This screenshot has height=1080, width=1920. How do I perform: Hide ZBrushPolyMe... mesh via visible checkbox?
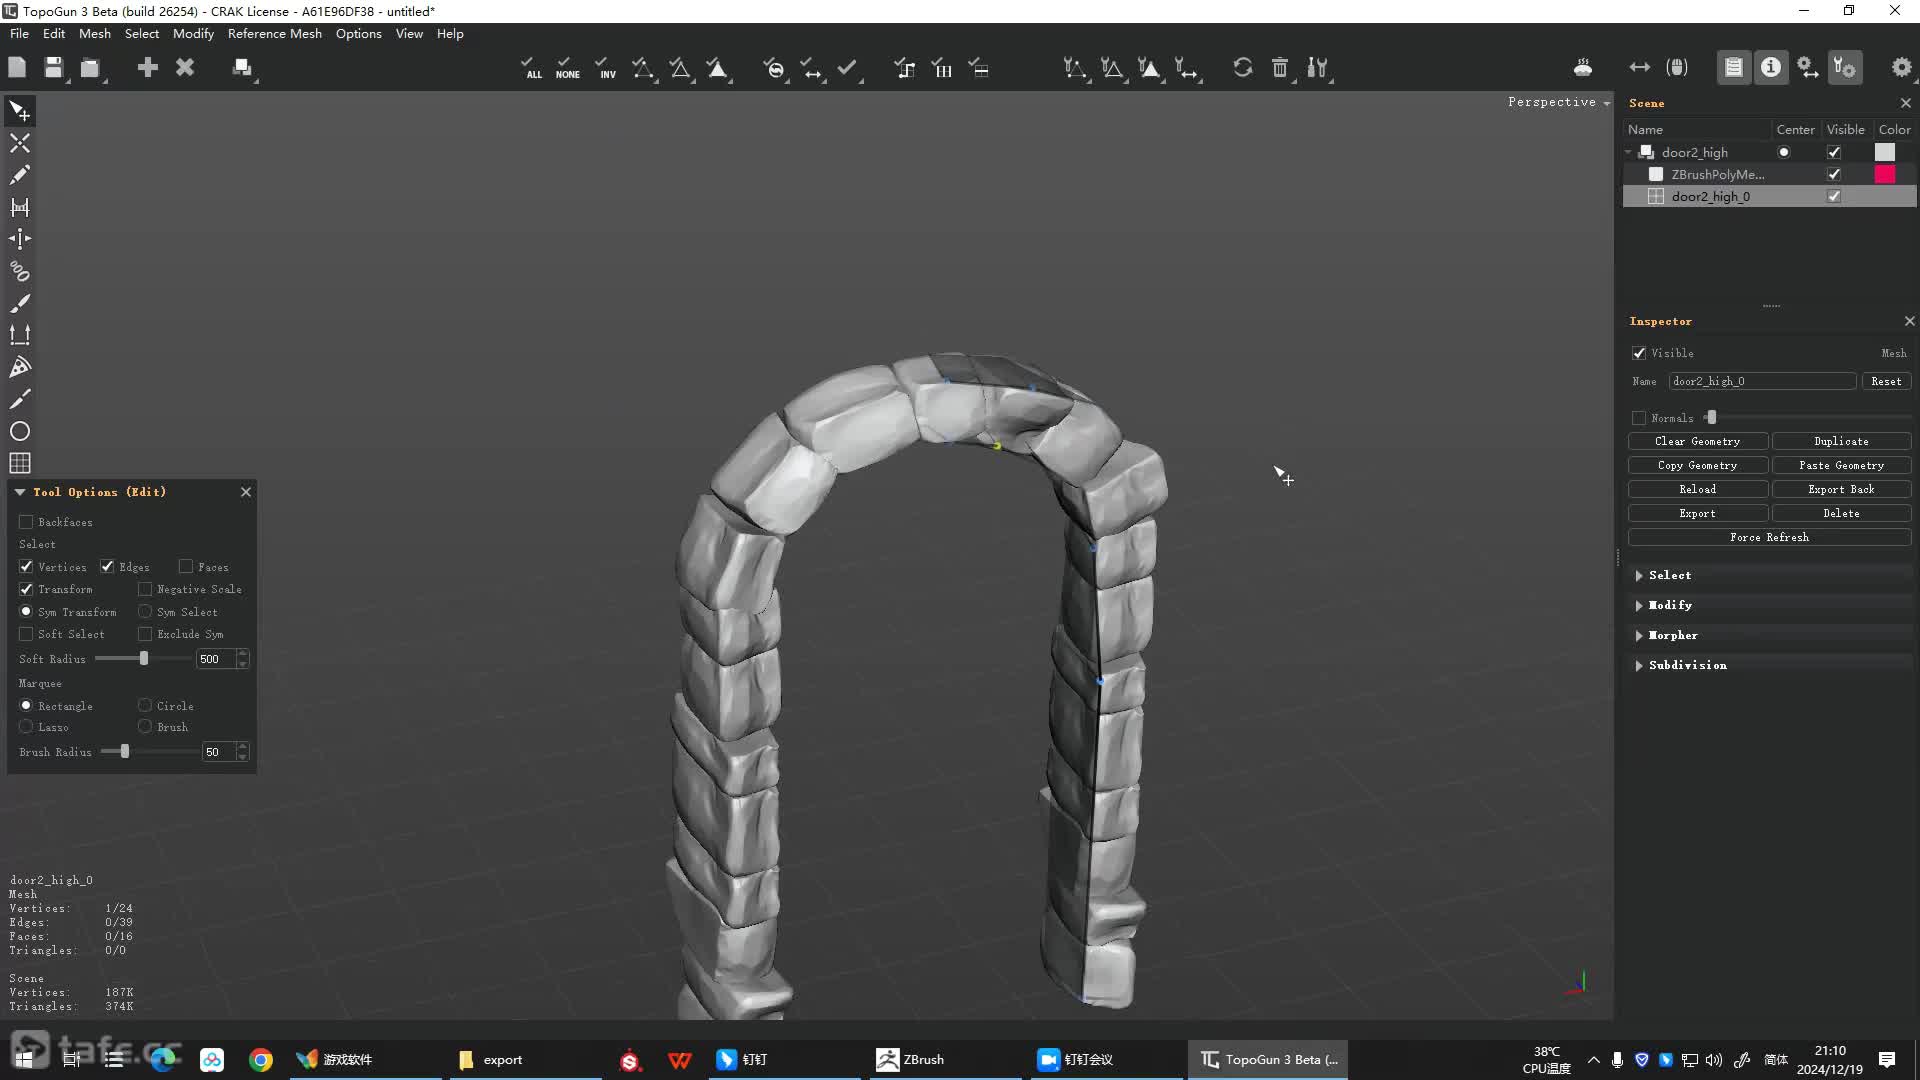pos(1834,174)
